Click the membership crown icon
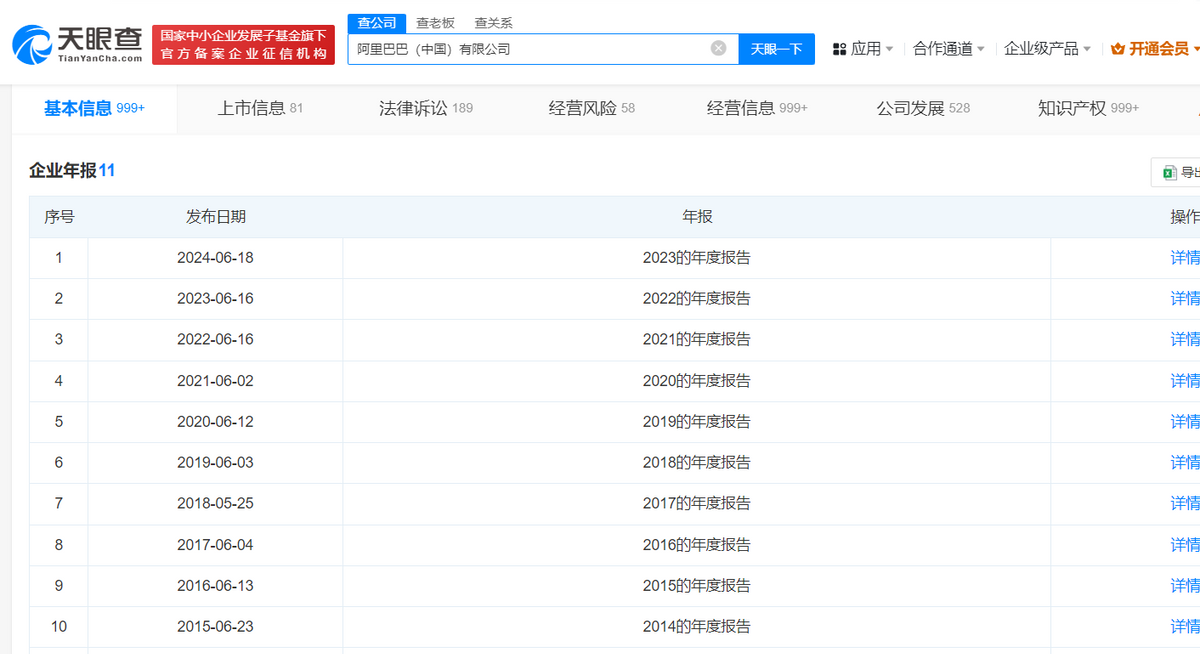Screen dimensions: 1200x654 pos(1117,49)
